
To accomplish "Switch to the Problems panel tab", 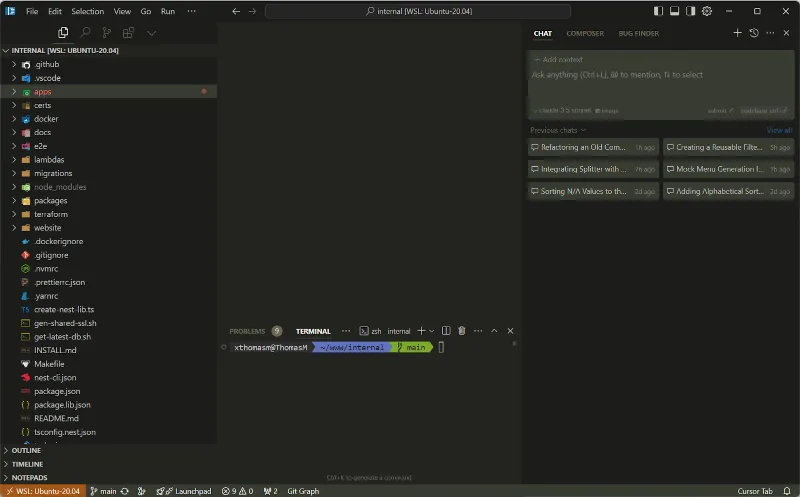I will tap(247, 331).
